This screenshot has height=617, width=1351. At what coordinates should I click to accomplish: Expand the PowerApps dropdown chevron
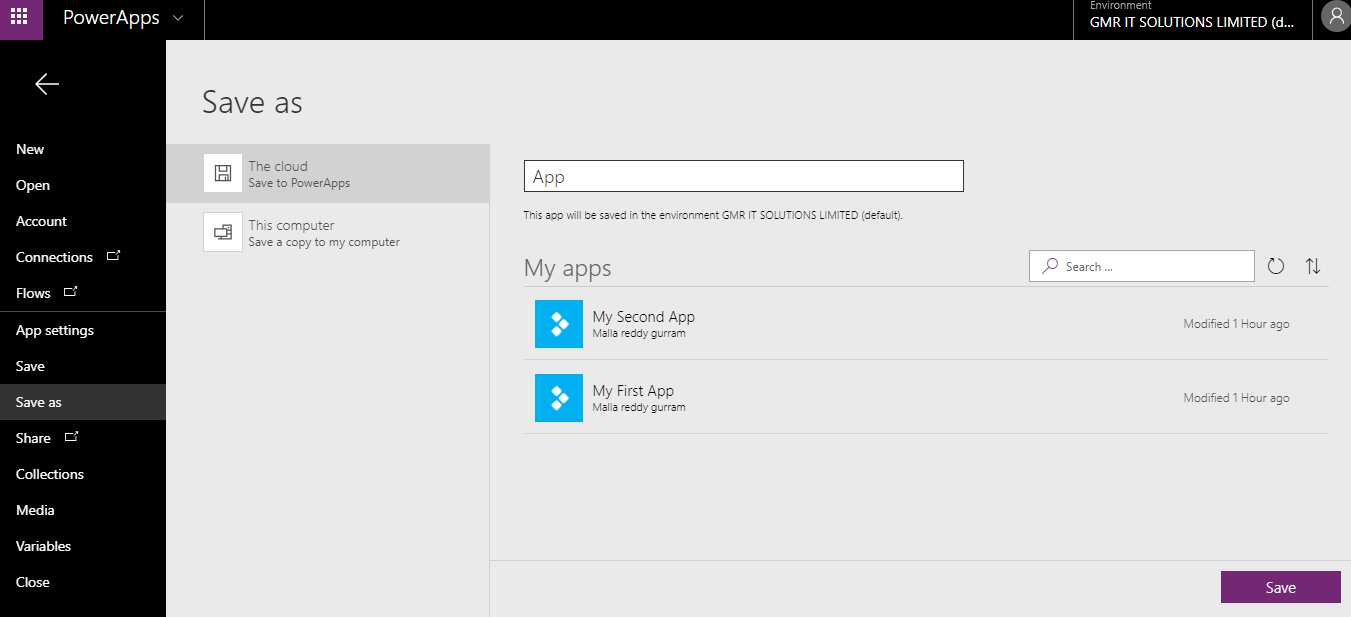pos(178,19)
